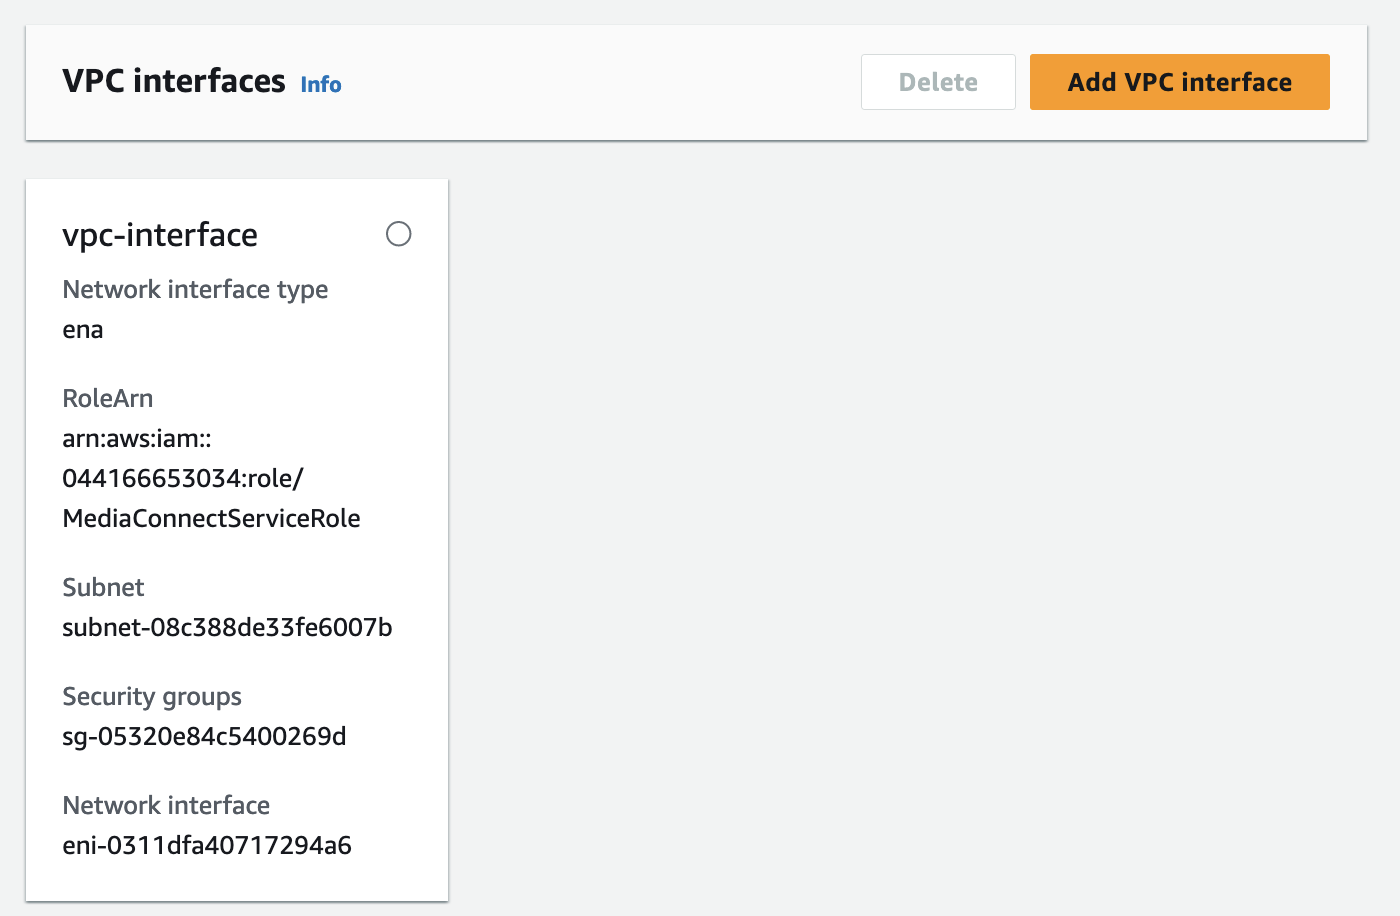This screenshot has height=916, width=1400.
Task: Click network interface ID eni-0311dfa40717294a6
Action: pyautogui.click(x=207, y=846)
